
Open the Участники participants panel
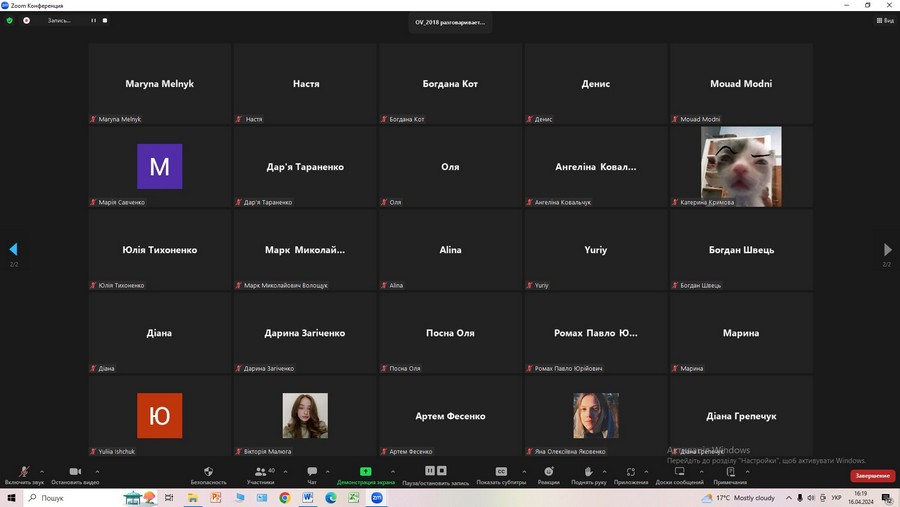click(260, 472)
